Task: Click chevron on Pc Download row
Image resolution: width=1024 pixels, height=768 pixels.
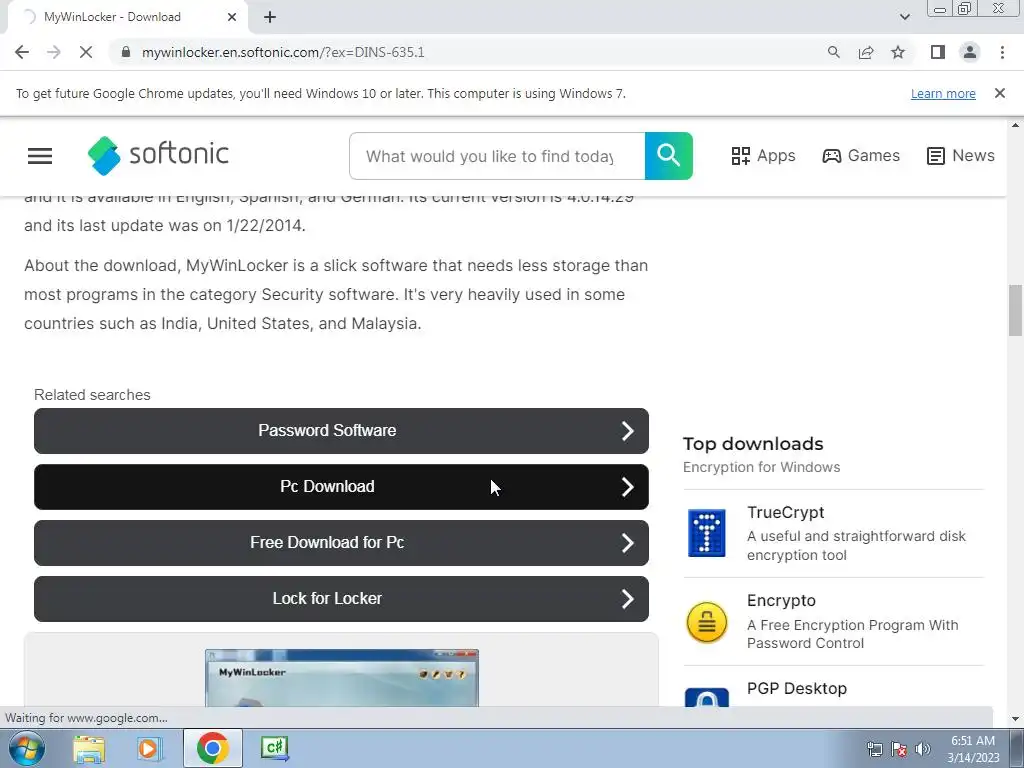Action: [627, 487]
